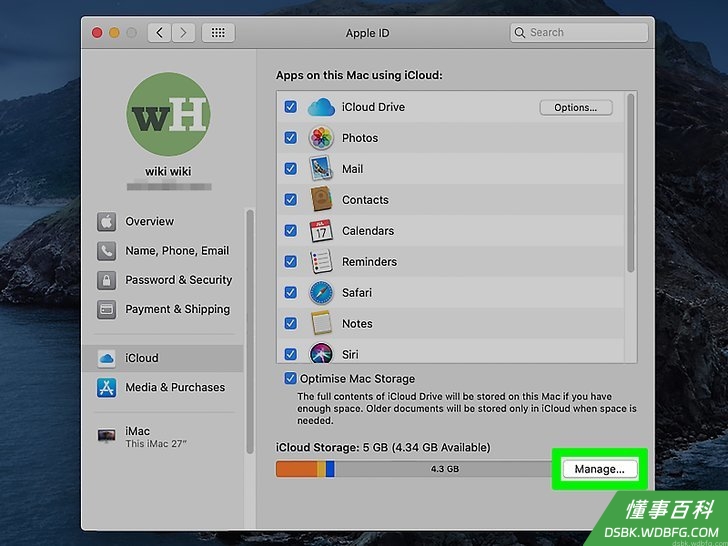Open Name, Phone, Email section

coord(163,251)
